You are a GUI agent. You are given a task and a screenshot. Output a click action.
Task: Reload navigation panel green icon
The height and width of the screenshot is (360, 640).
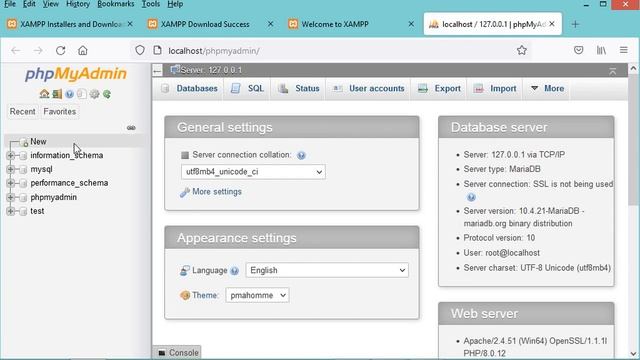click(x=107, y=94)
